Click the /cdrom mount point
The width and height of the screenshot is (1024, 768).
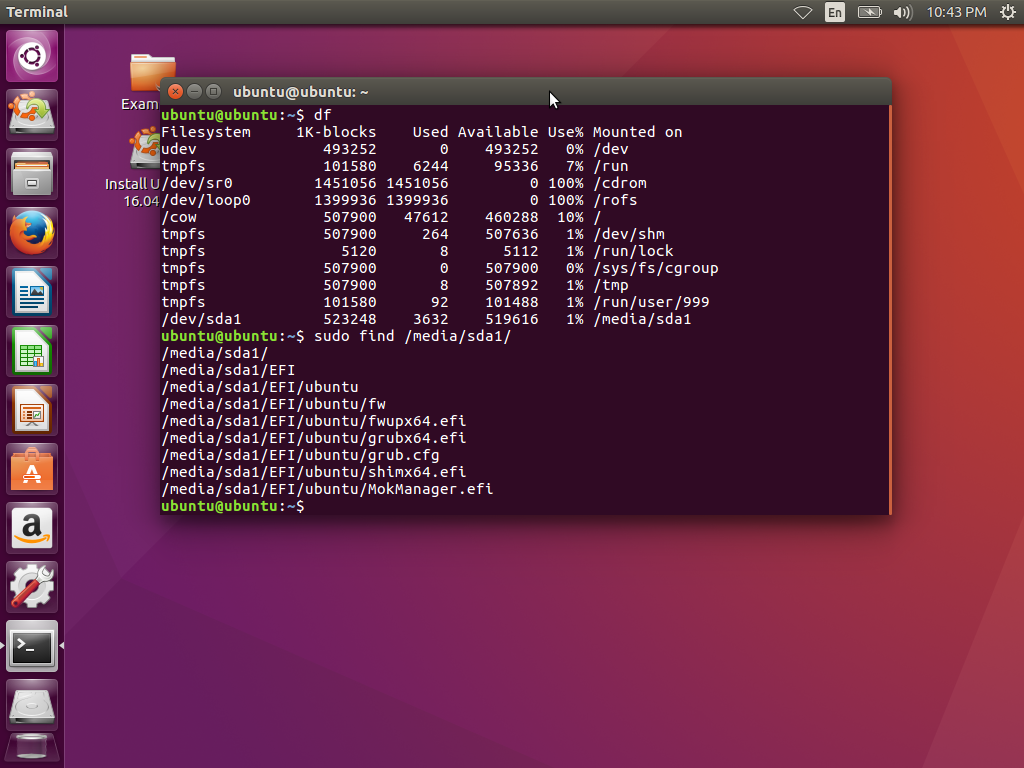[620, 184]
